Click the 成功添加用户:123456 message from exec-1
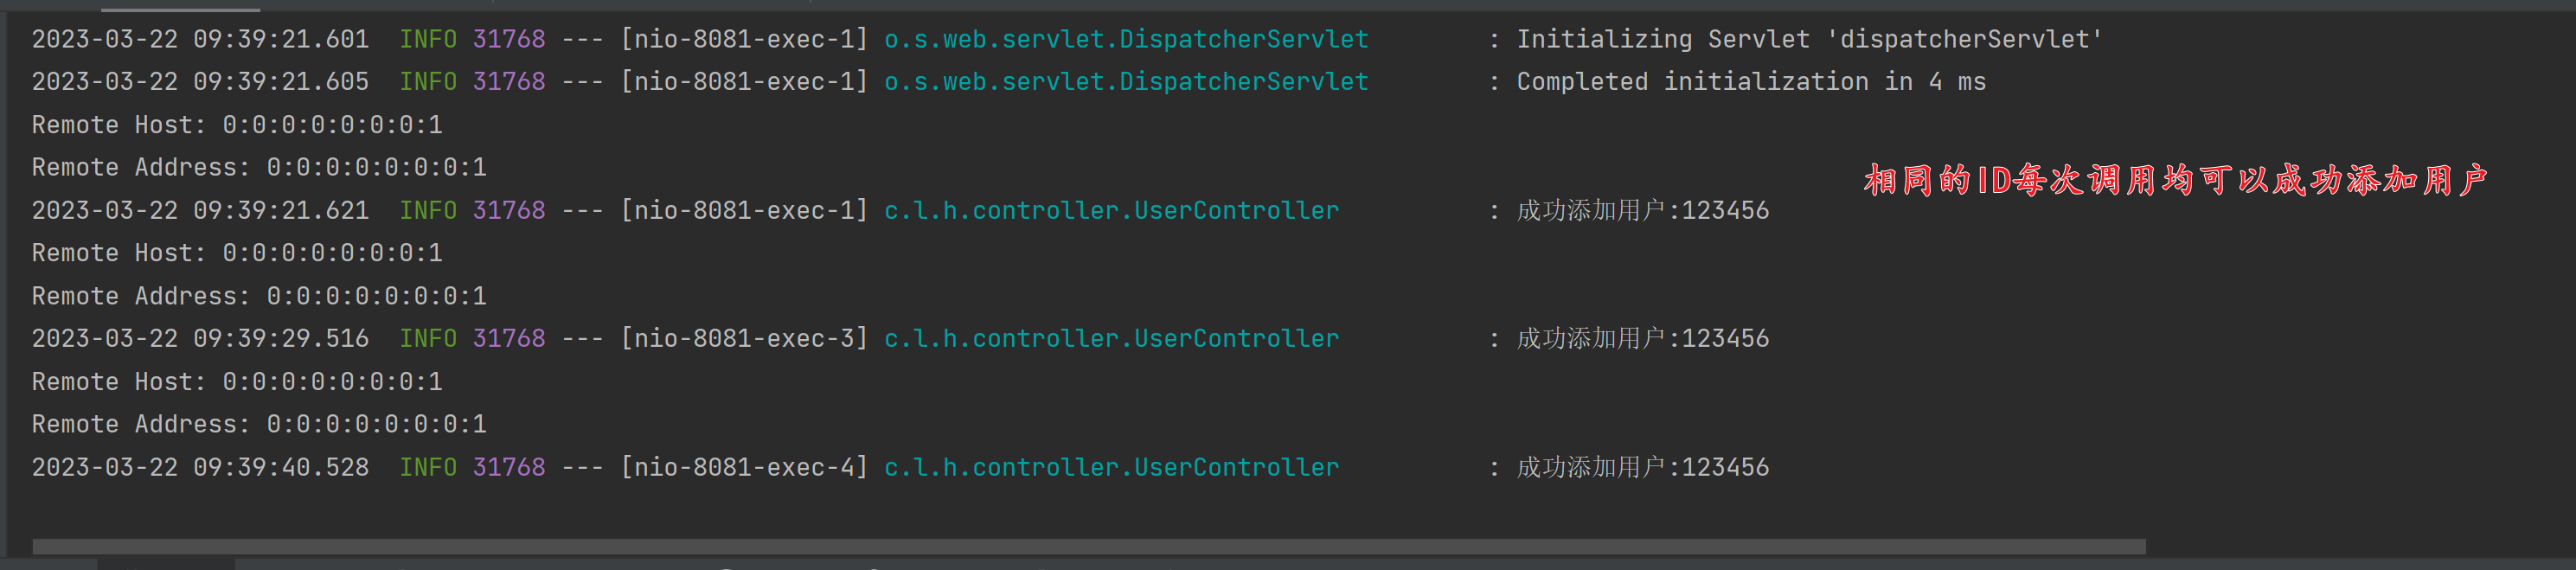Image resolution: width=2576 pixels, height=570 pixels. pos(1643,211)
